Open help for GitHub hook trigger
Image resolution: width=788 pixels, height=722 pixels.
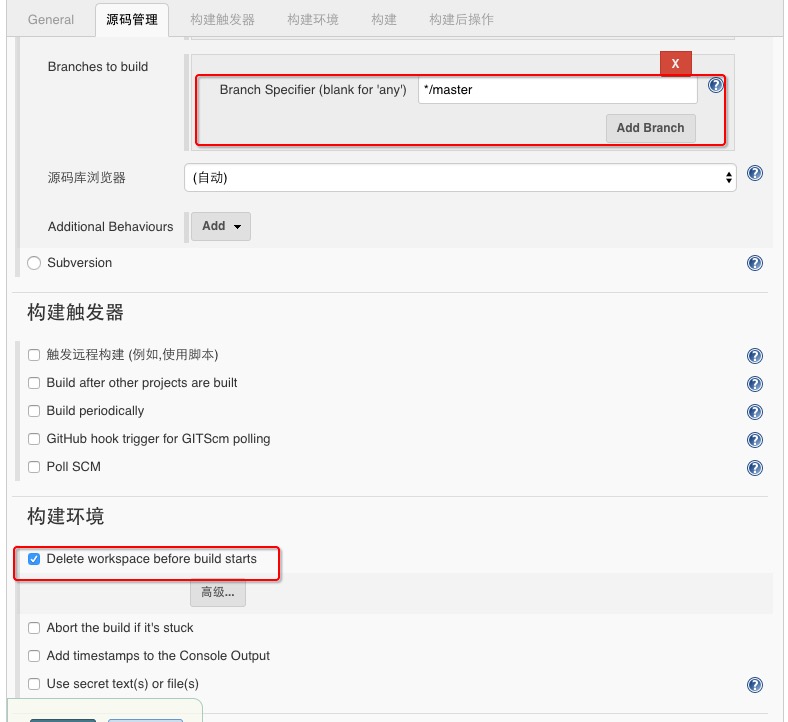click(x=754, y=440)
